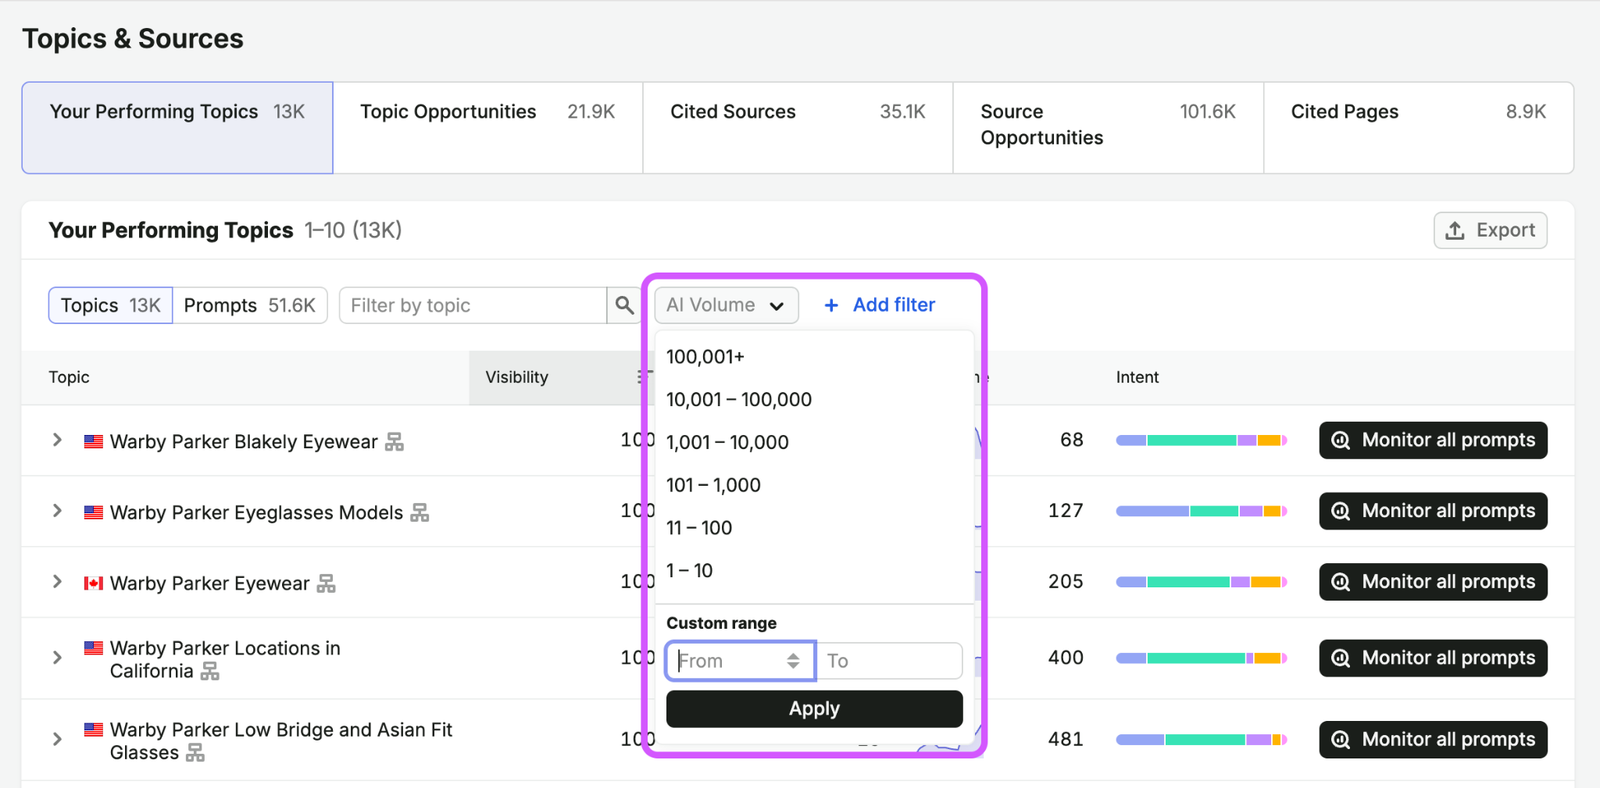Click the cluster icon after Low Bridge and Asian Fit Glasses
The width and height of the screenshot is (1600, 788).
(196, 753)
